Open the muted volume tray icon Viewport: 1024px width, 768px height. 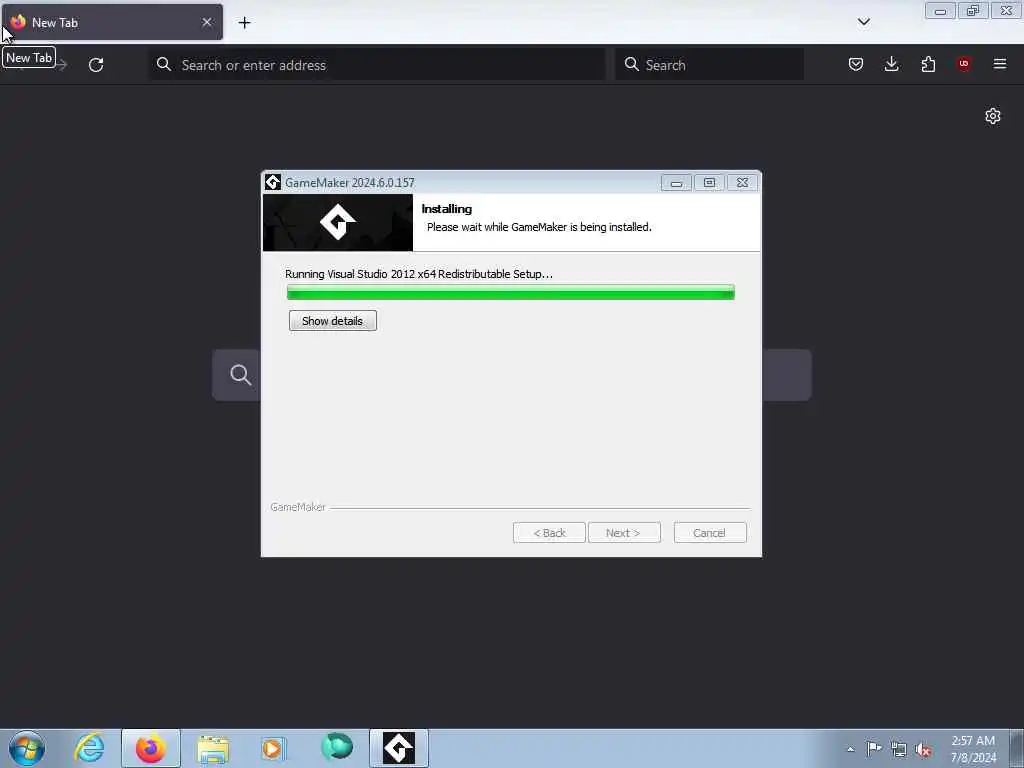pyautogui.click(x=923, y=750)
